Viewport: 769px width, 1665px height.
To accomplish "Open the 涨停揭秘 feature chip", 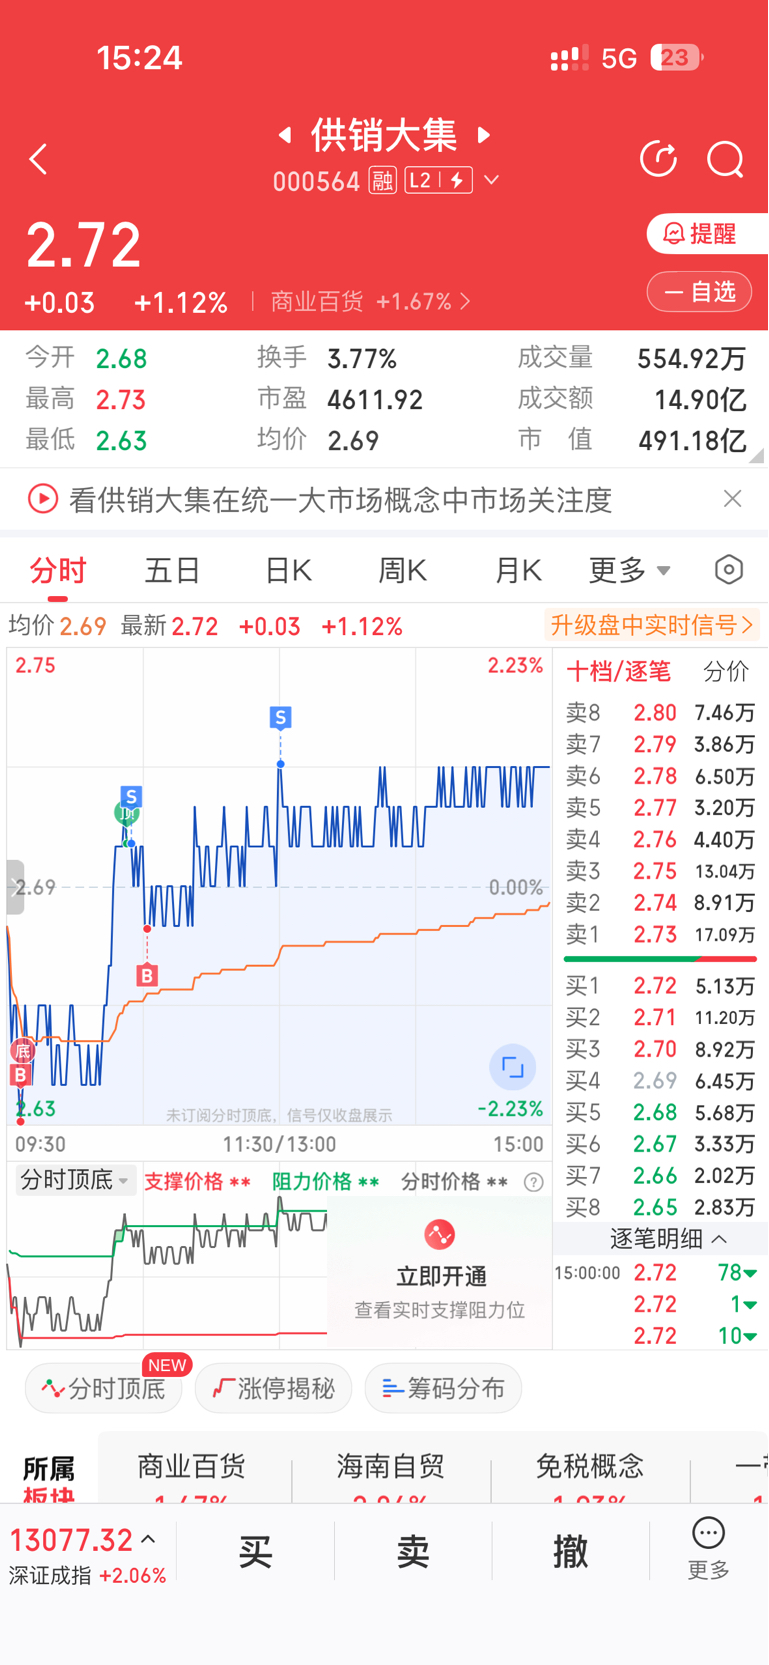I will [x=273, y=1389].
